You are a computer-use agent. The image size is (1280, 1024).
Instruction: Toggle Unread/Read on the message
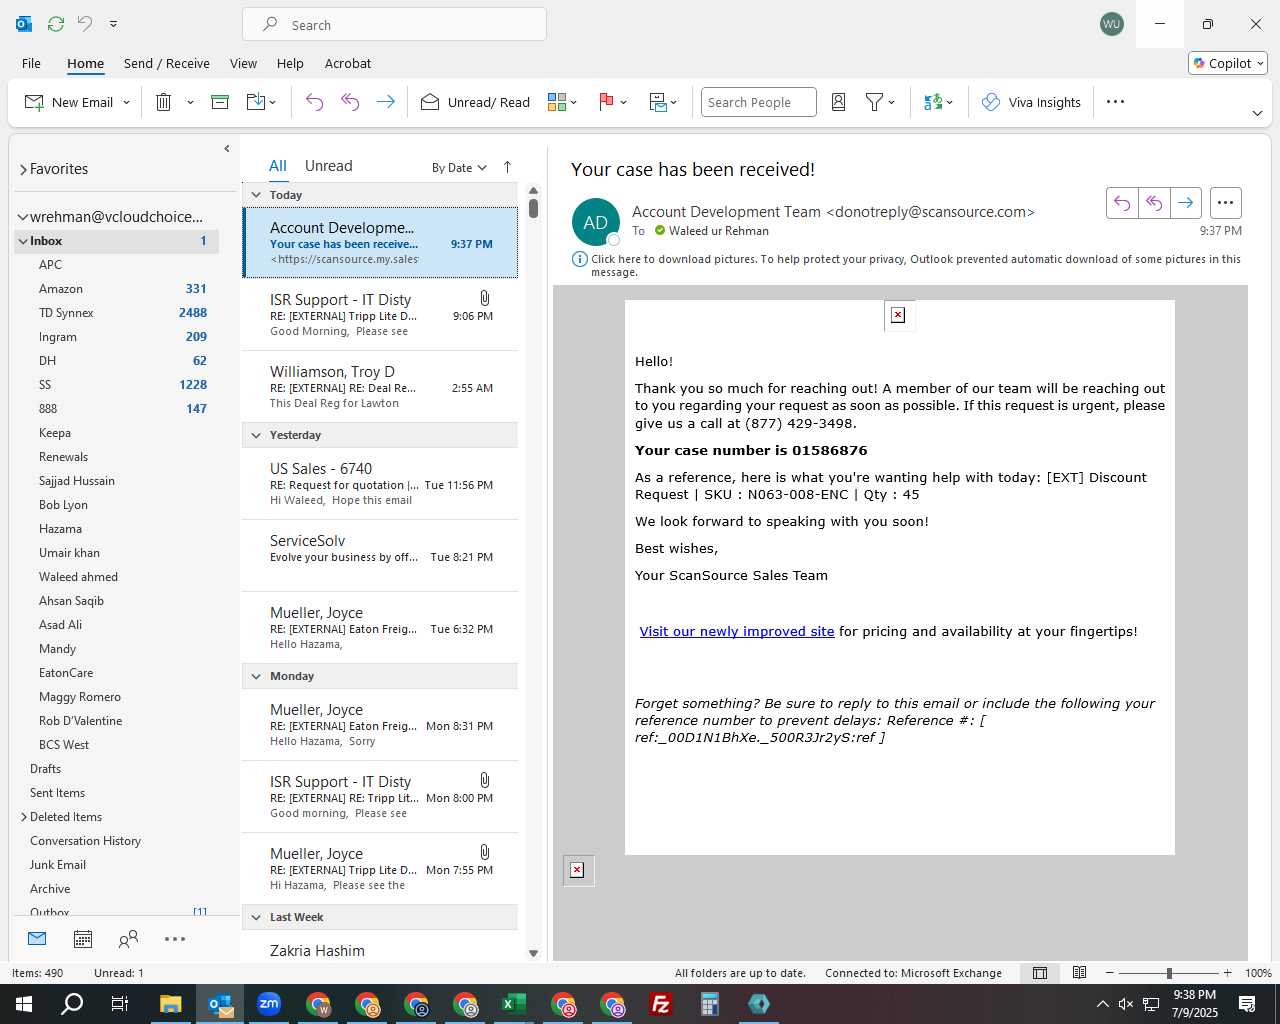(x=476, y=102)
